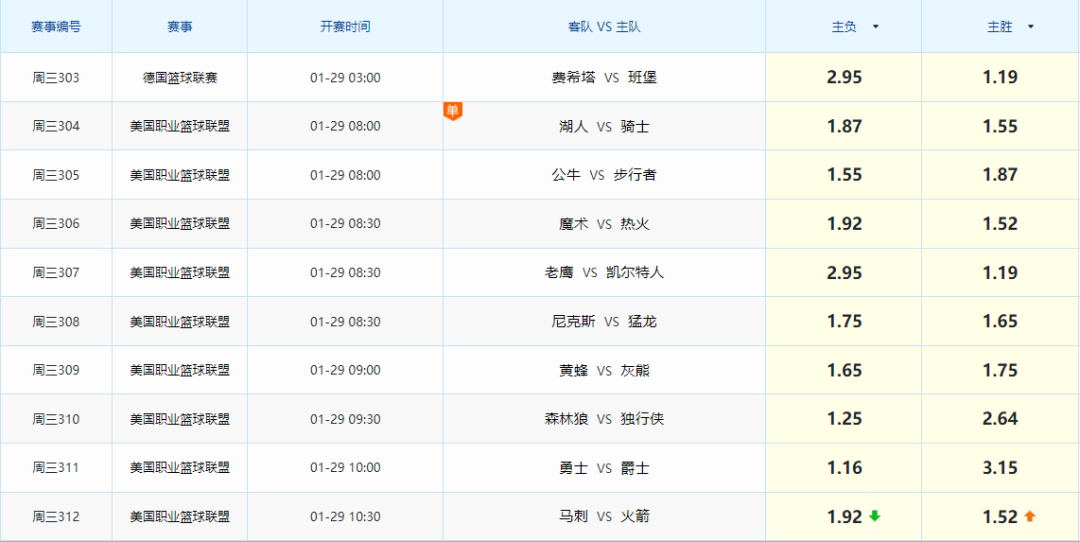Click 美国职业篮球联盟 in the 周三310 row

coord(180,419)
